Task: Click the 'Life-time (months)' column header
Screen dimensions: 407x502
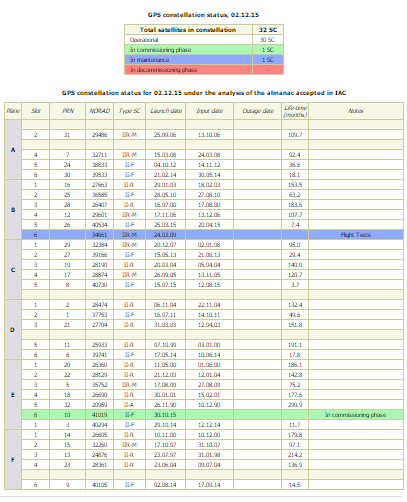Action: [x=295, y=111]
